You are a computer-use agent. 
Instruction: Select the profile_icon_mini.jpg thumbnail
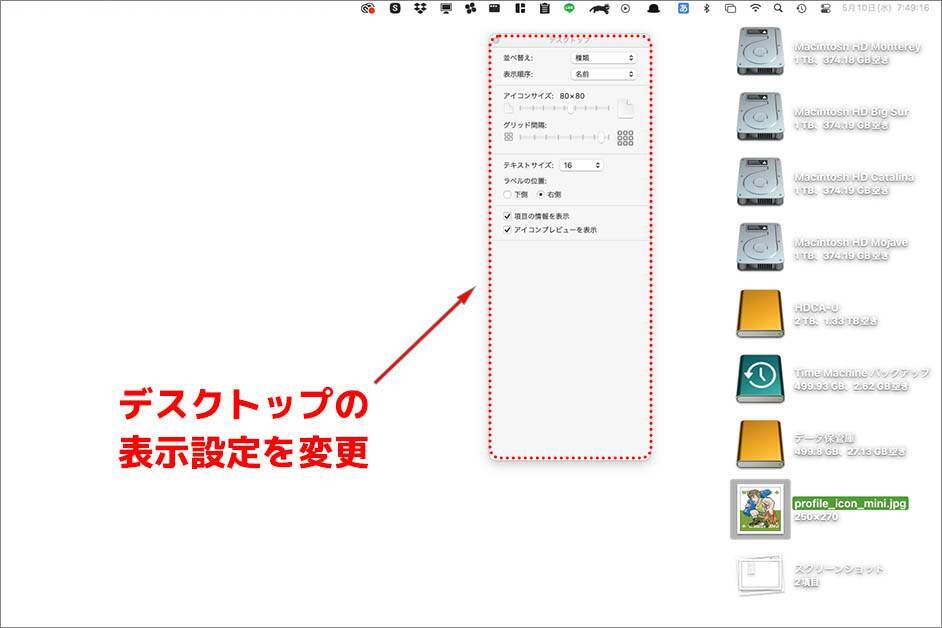(760, 510)
